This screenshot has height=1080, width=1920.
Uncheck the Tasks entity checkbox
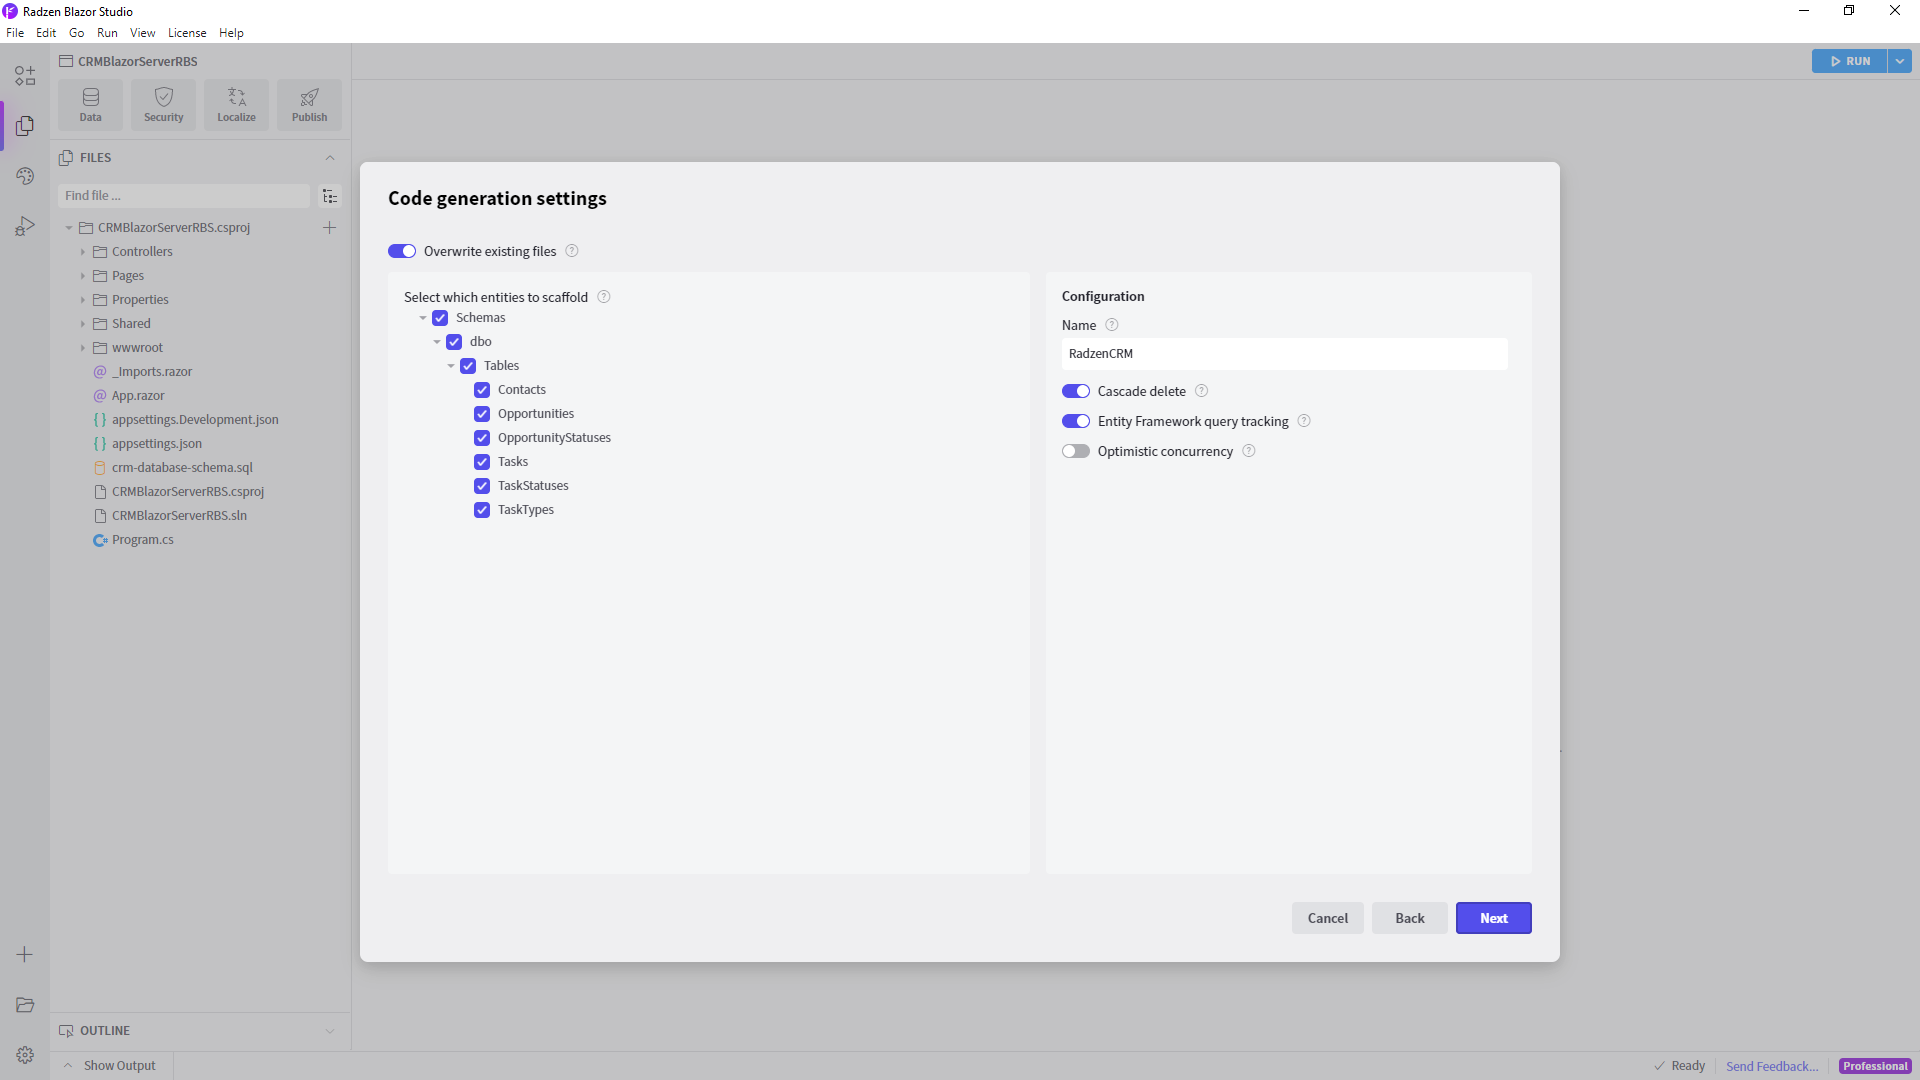482,462
